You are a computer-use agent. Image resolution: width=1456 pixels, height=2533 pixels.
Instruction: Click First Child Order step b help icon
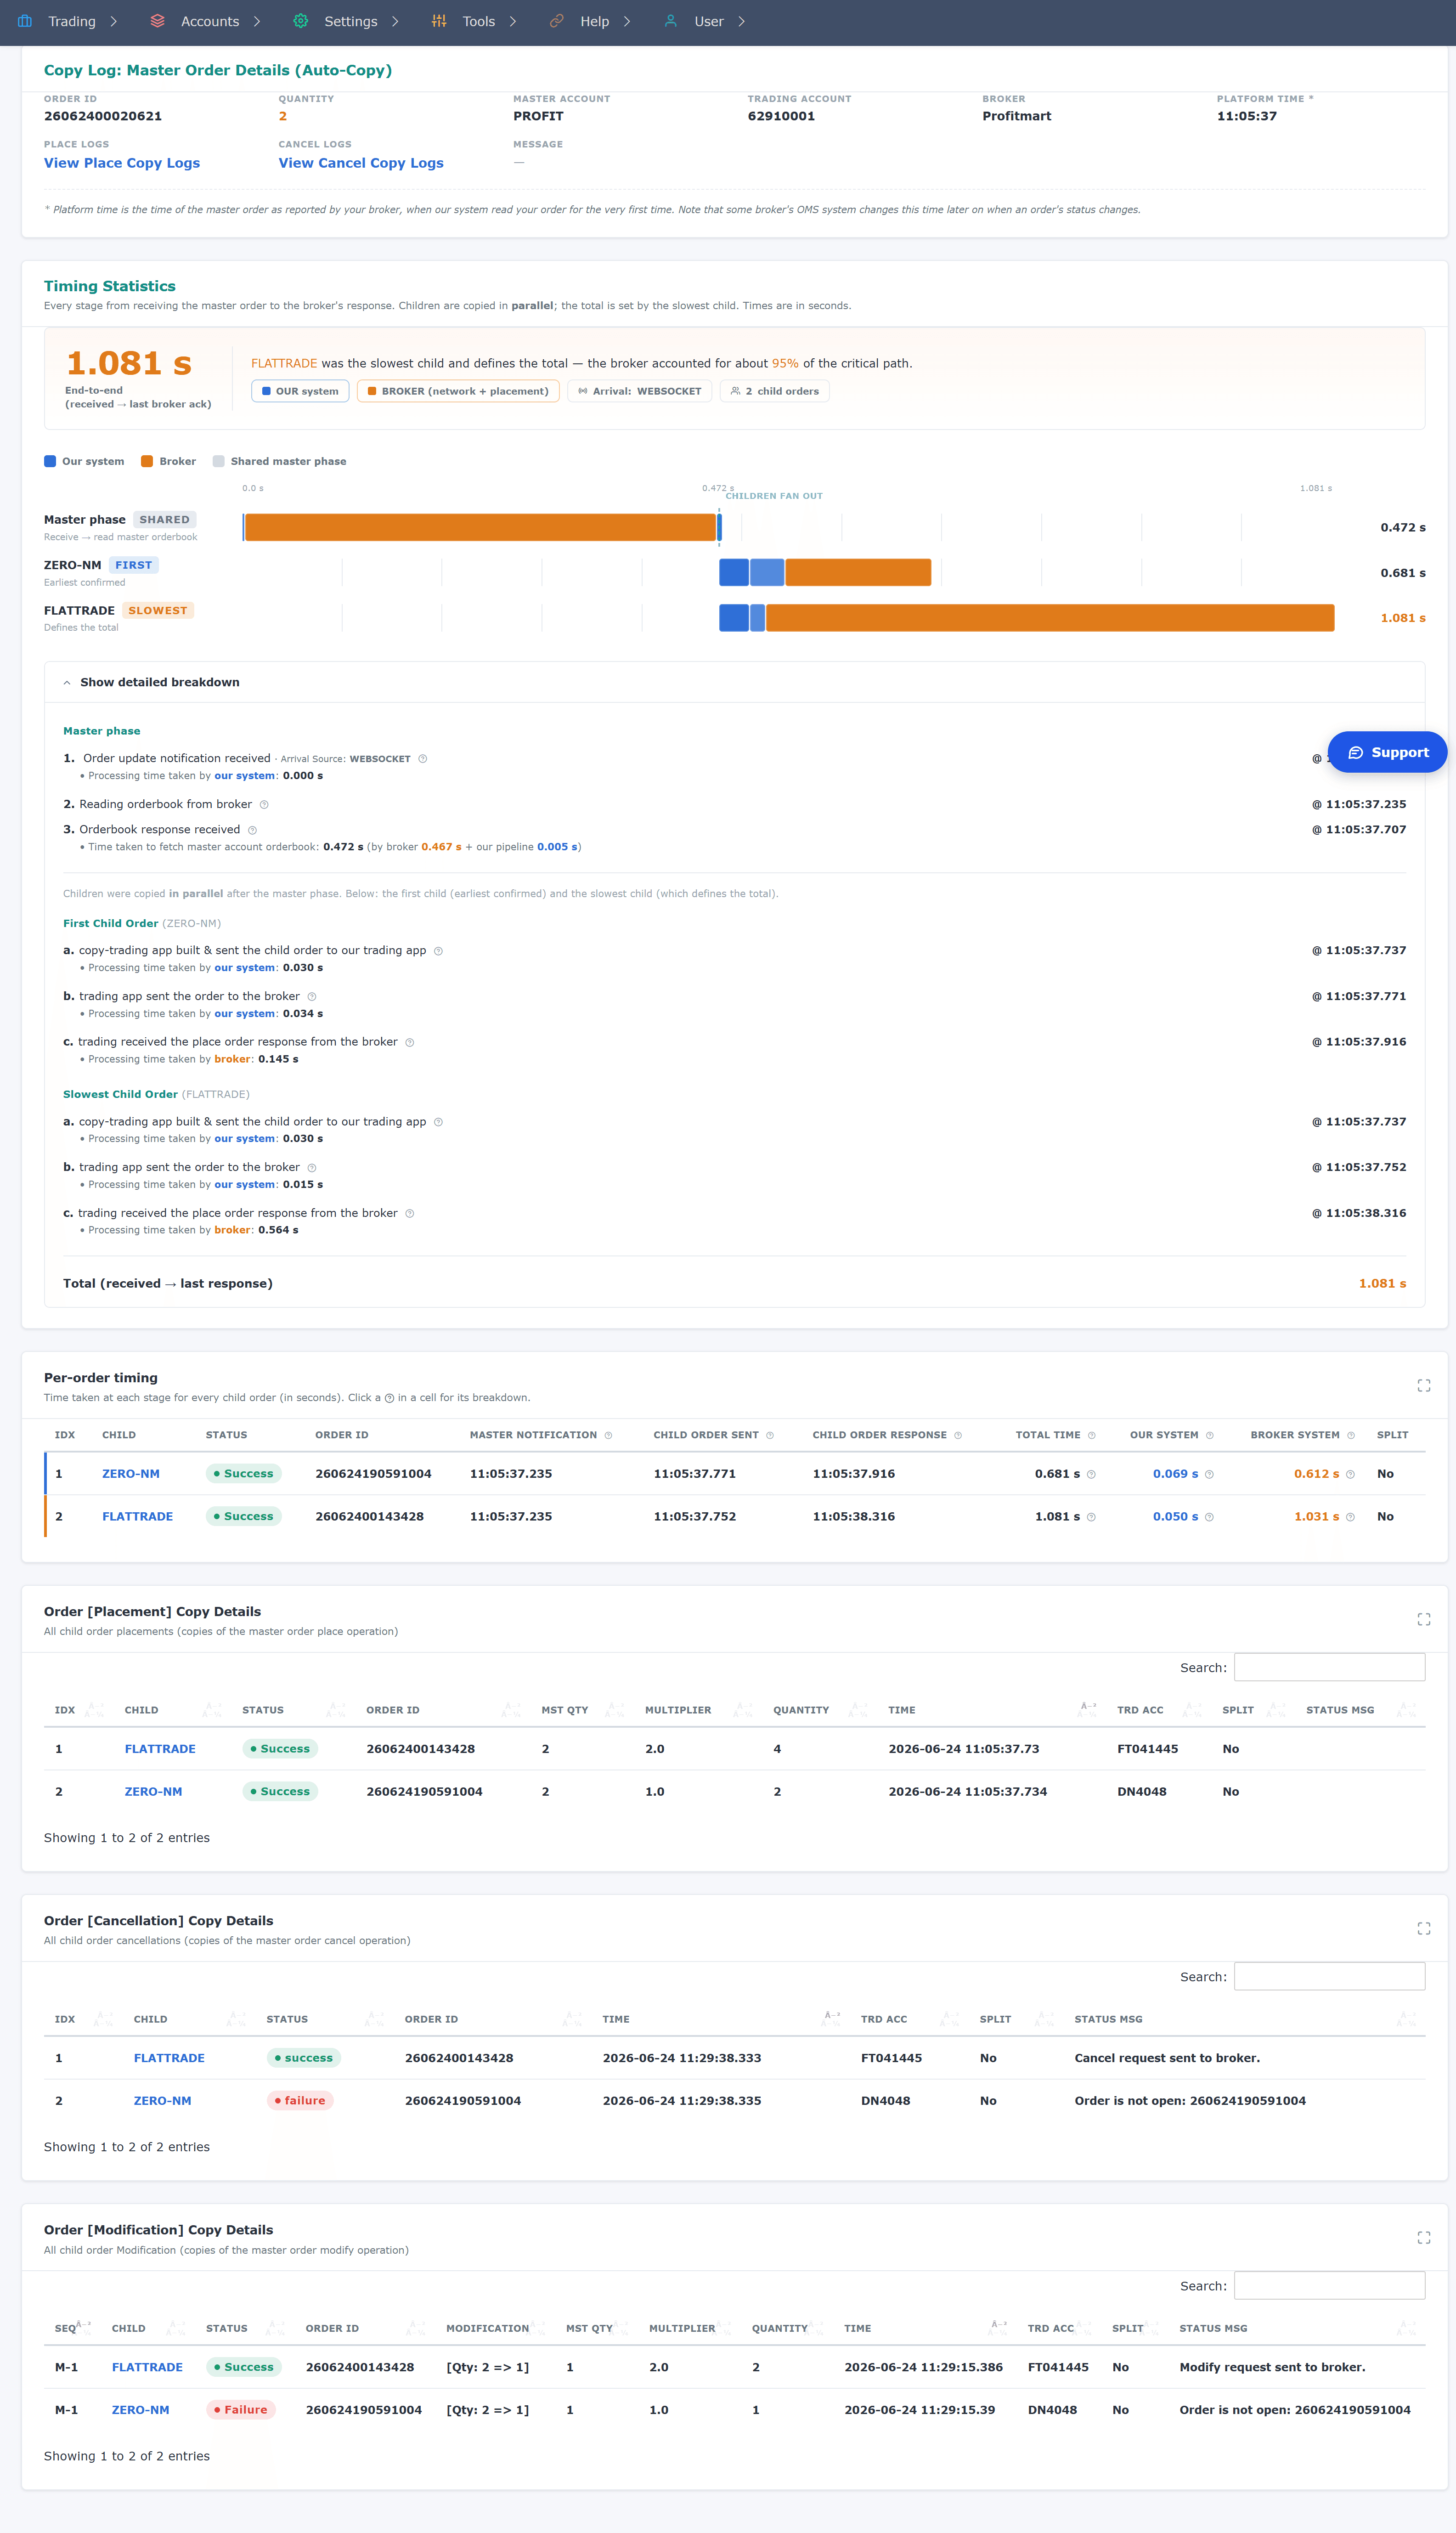(x=312, y=997)
